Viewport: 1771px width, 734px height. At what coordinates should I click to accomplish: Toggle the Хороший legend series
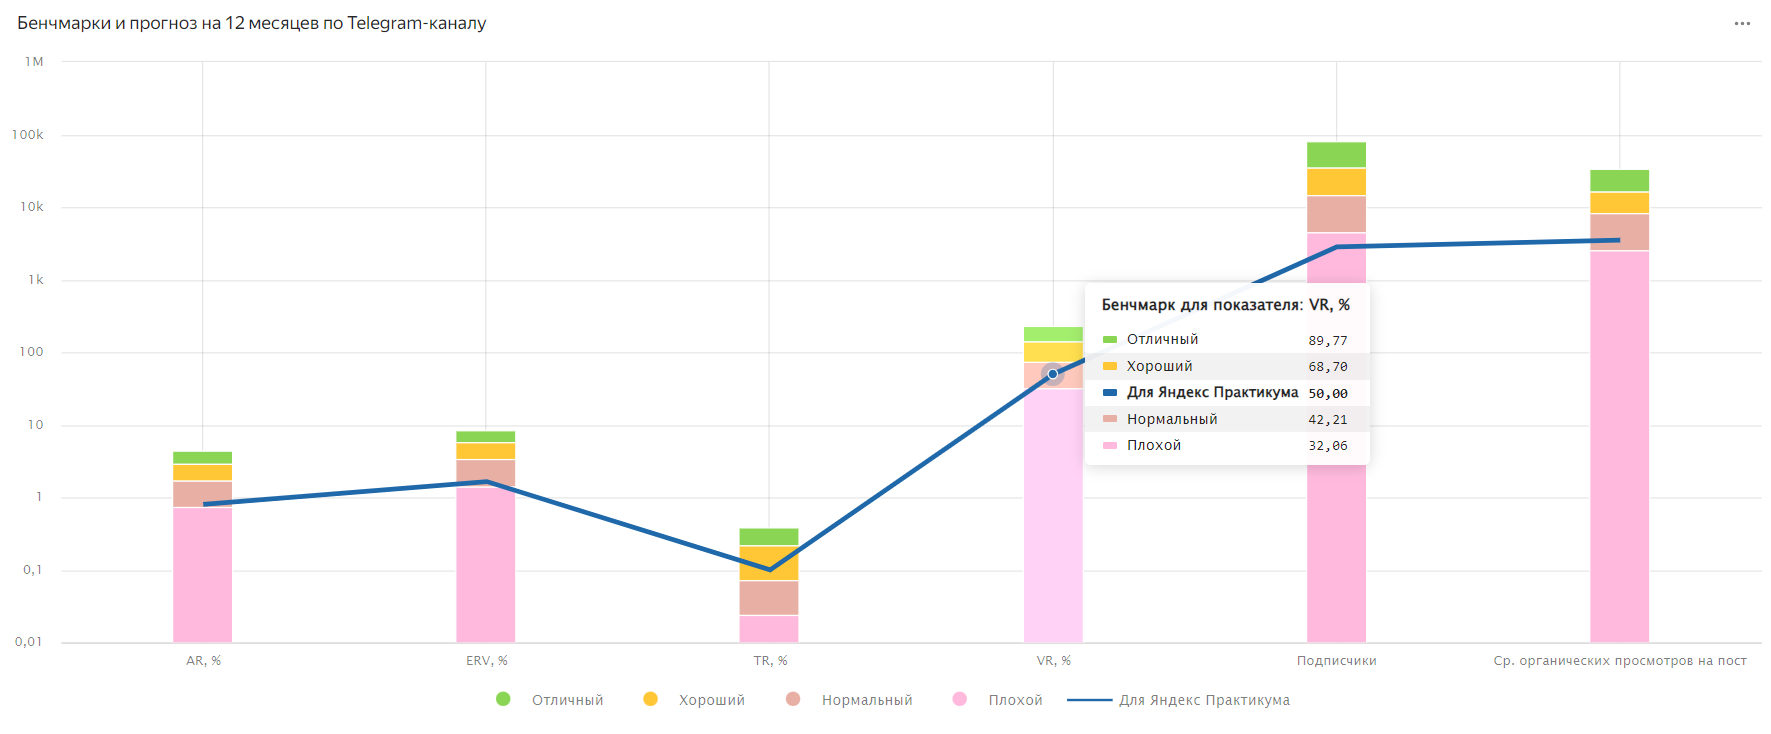click(711, 700)
